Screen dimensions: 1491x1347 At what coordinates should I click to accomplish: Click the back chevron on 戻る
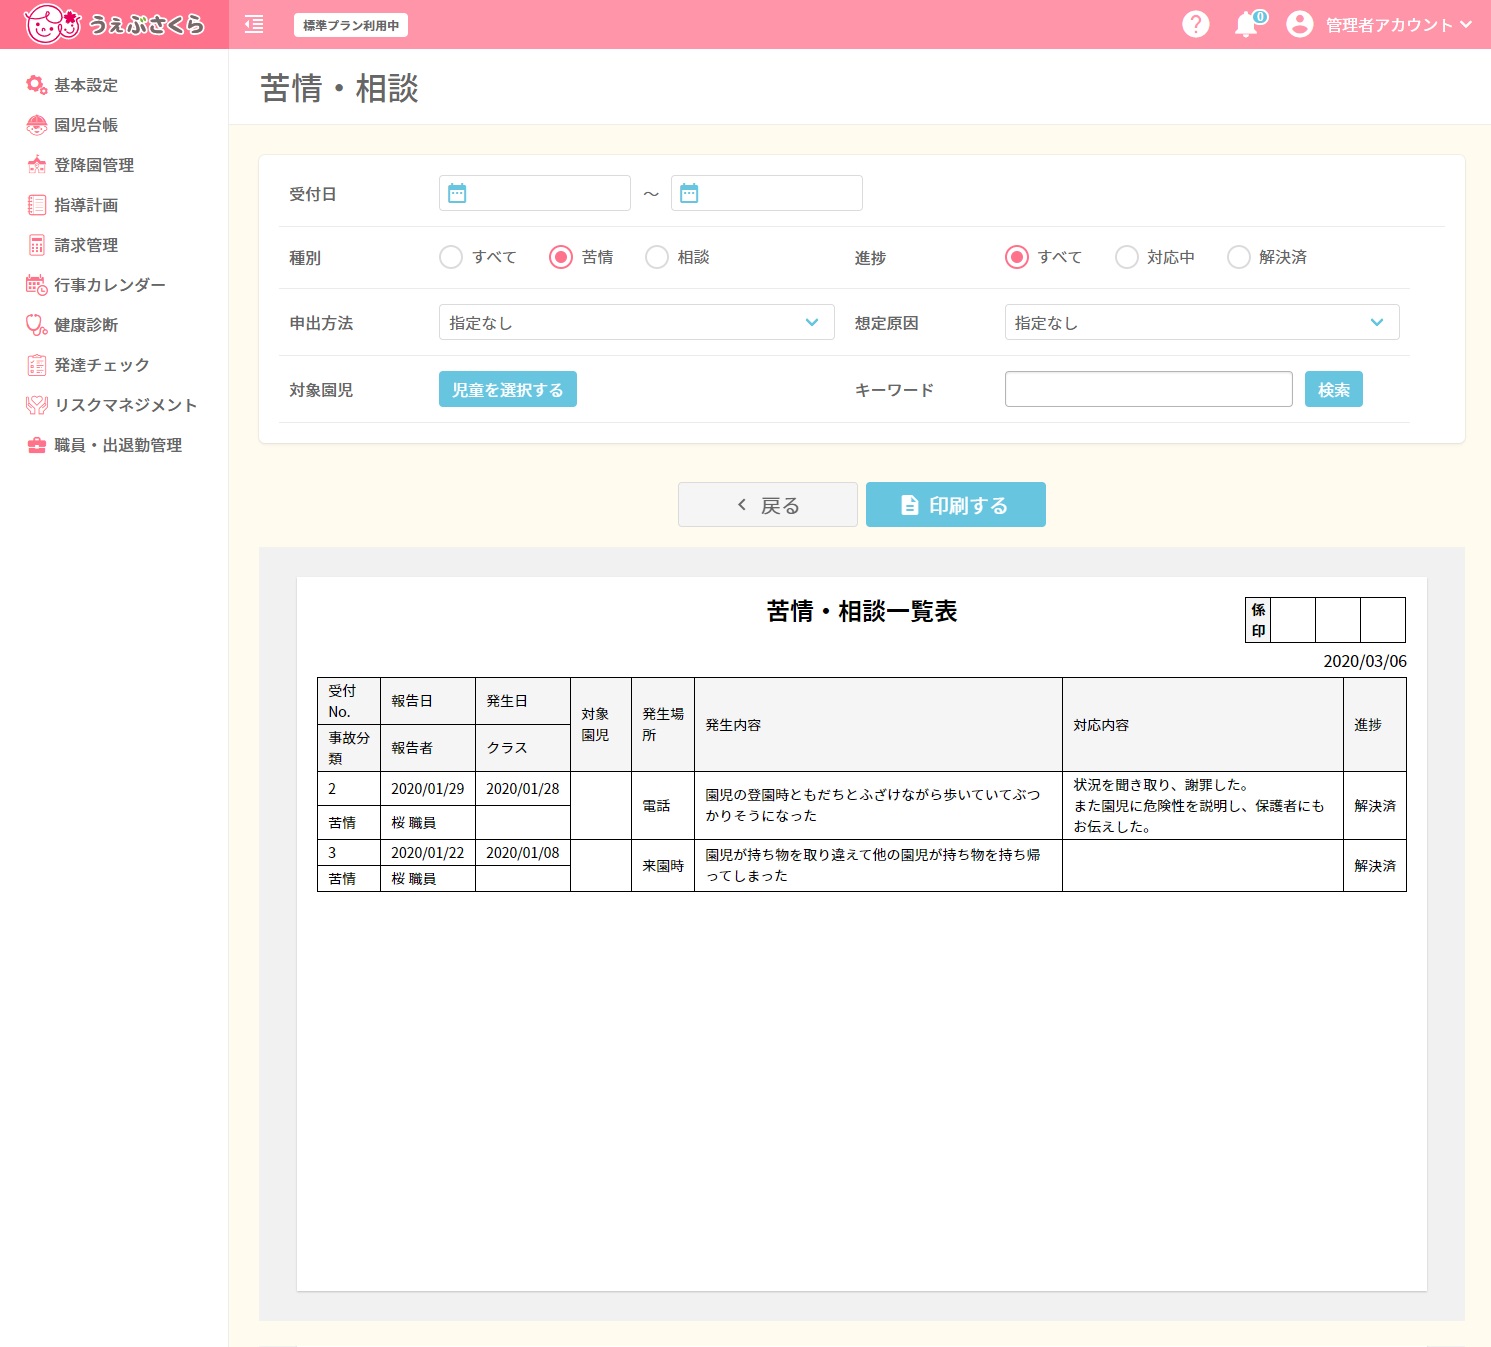(742, 505)
